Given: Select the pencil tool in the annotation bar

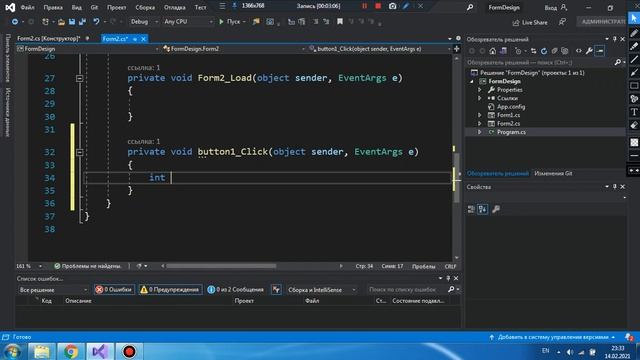Looking at the screenshot, I should point(634,33).
